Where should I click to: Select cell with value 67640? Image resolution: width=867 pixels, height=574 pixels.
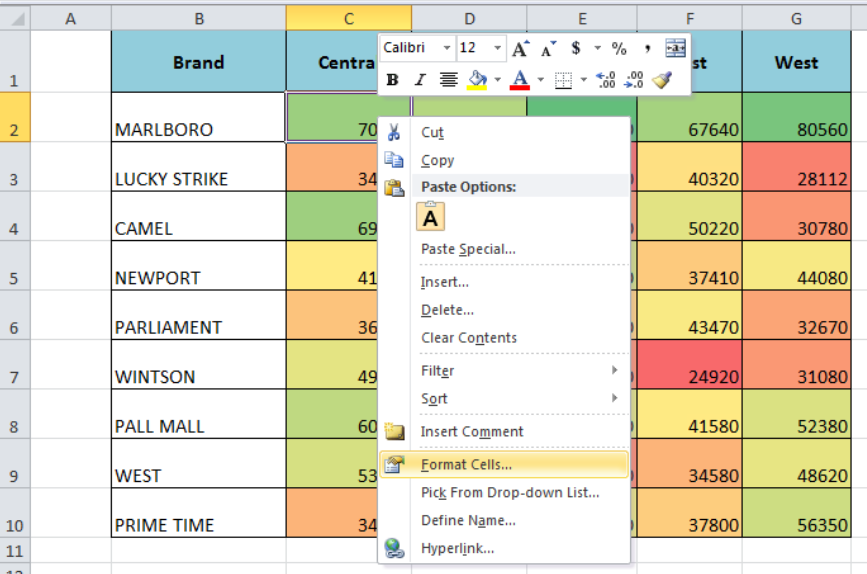(x=690, y=117)
